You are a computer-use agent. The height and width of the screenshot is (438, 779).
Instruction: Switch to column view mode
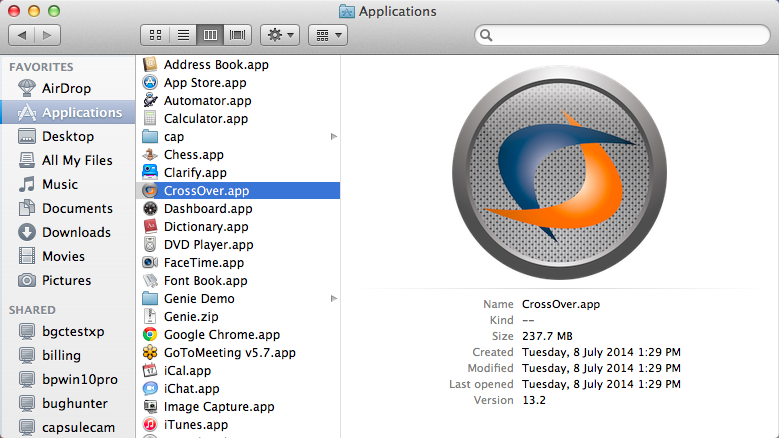click(210, 35)
